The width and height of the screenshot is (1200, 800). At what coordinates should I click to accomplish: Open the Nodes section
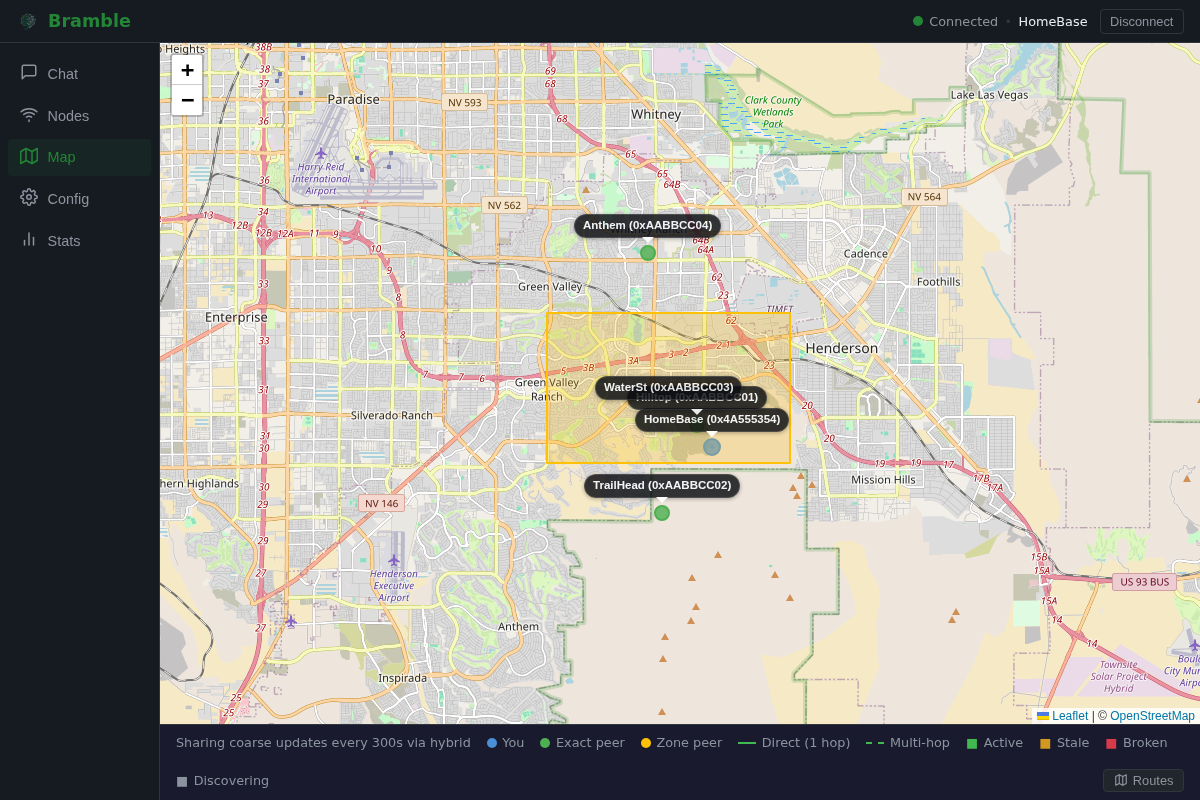[80, 116]
